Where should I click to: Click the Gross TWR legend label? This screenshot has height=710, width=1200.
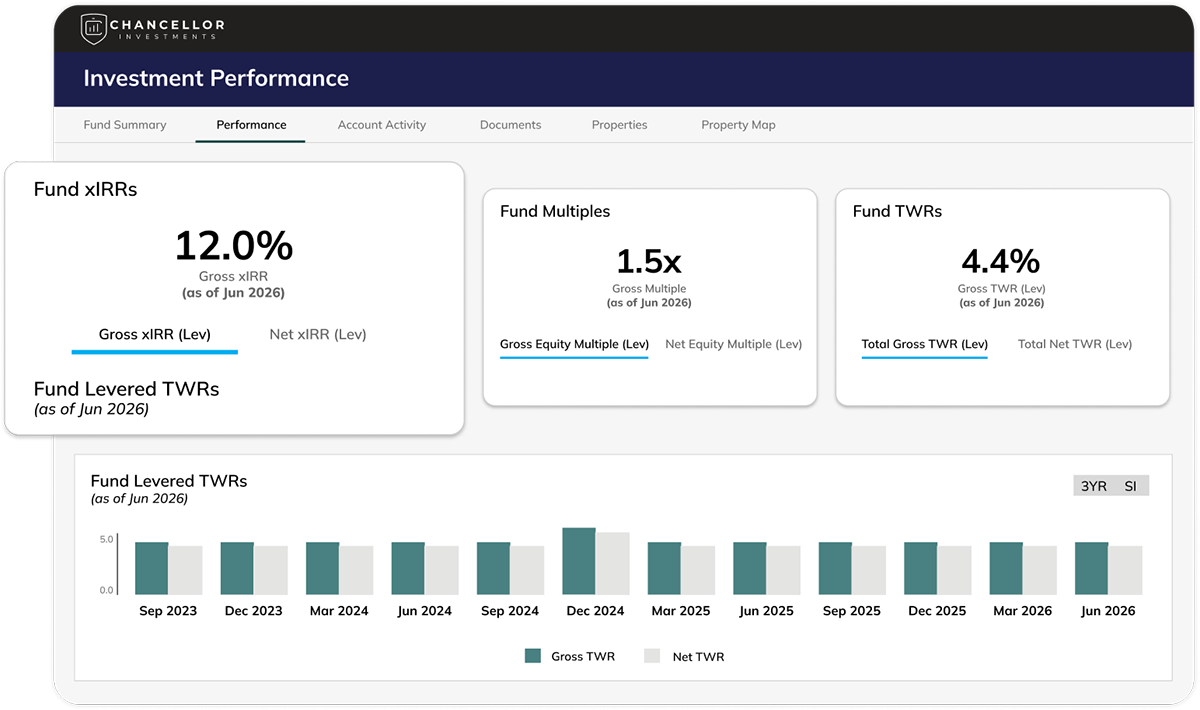[x=583, y=657]
